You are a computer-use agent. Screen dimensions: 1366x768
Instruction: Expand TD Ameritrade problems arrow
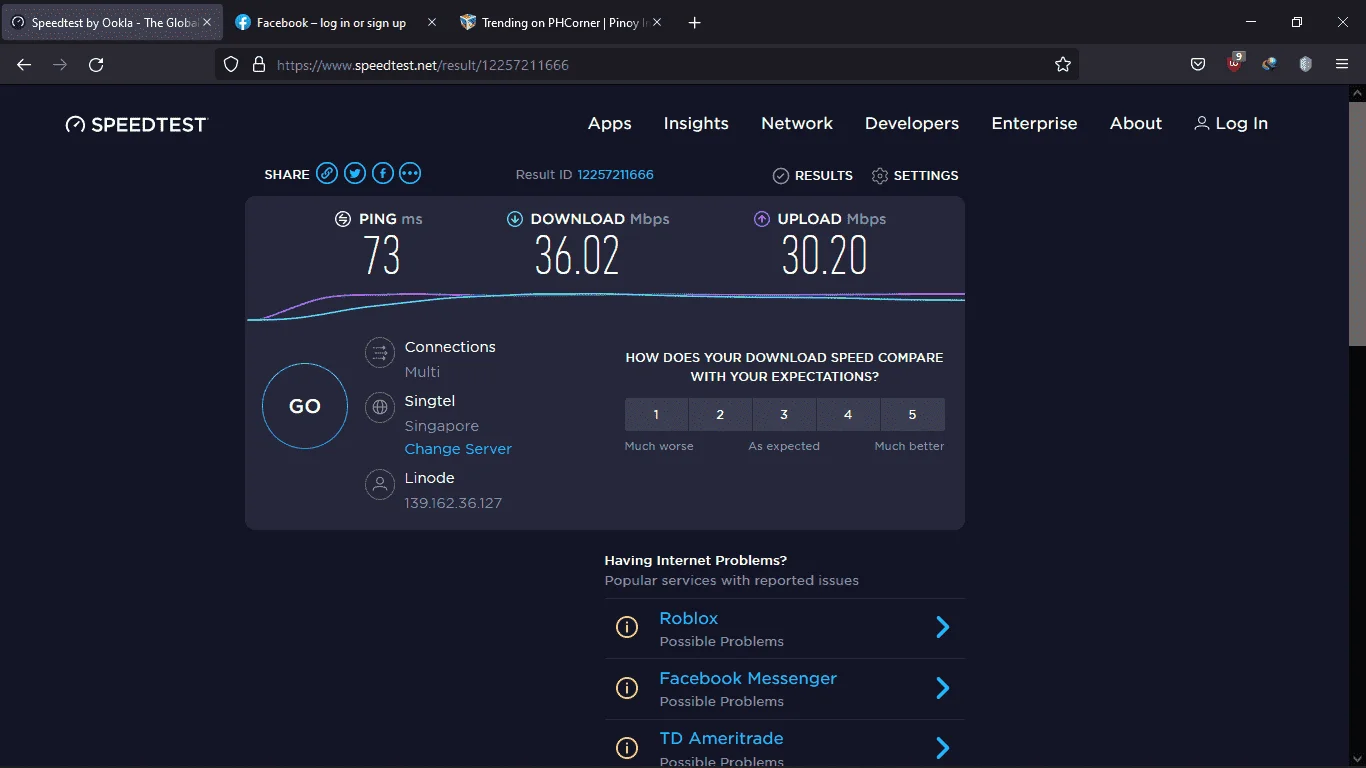[942, 748]
